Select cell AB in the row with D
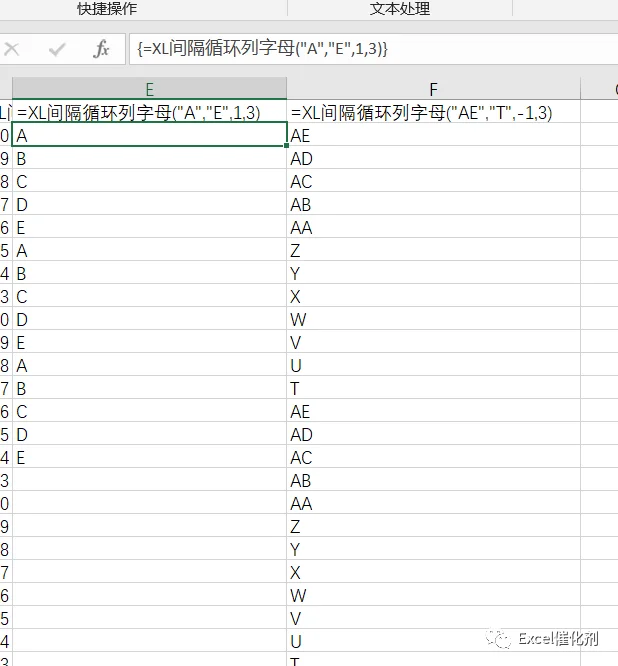Viewport: 618px width, 666px height. click(x=434, y=205)
